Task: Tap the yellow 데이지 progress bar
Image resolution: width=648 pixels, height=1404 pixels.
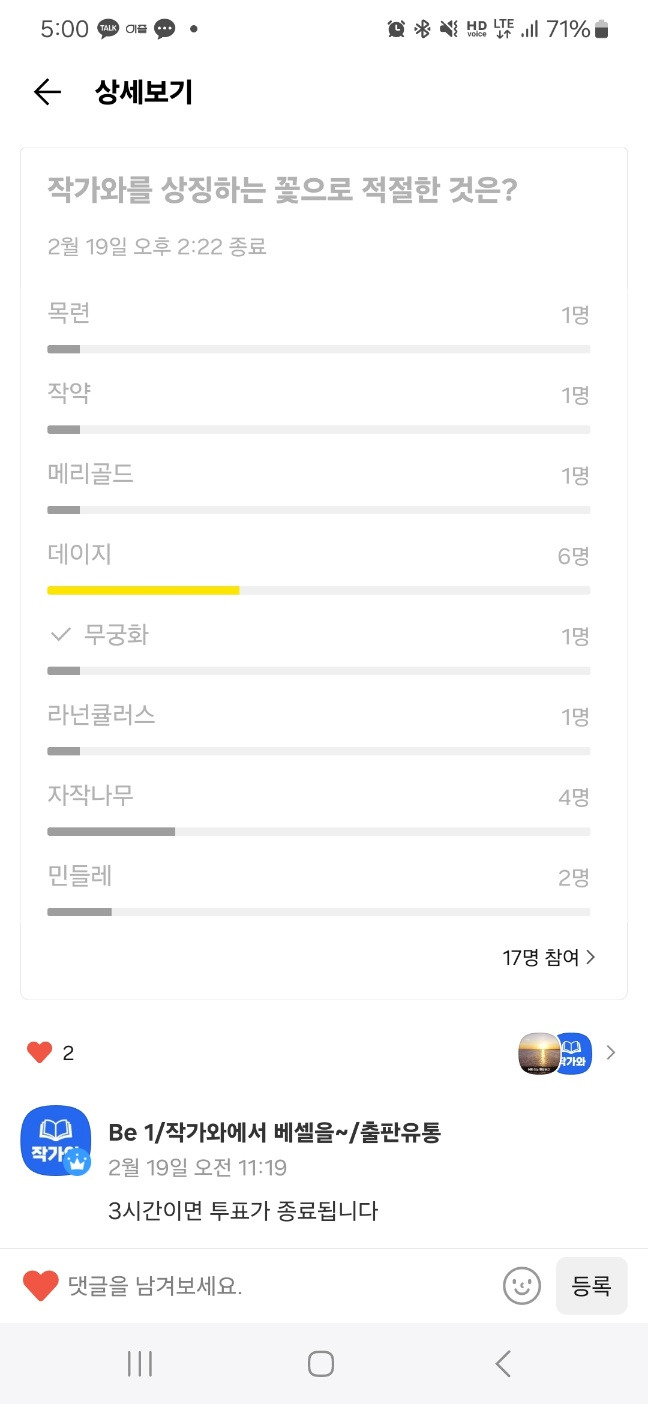Action: tap(142, 590)
